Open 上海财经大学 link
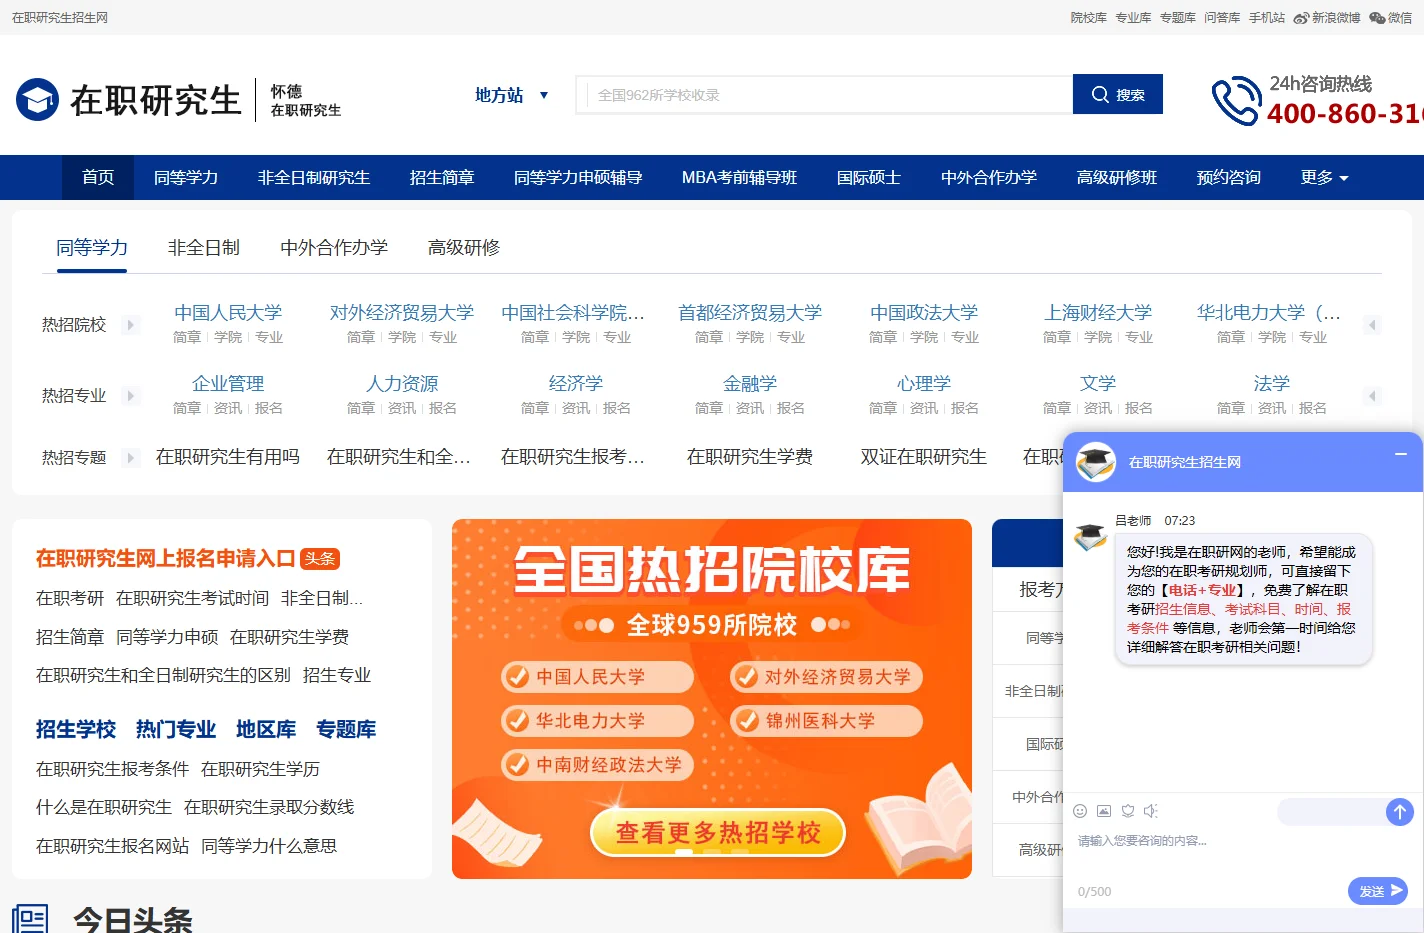 point(1098,313)
